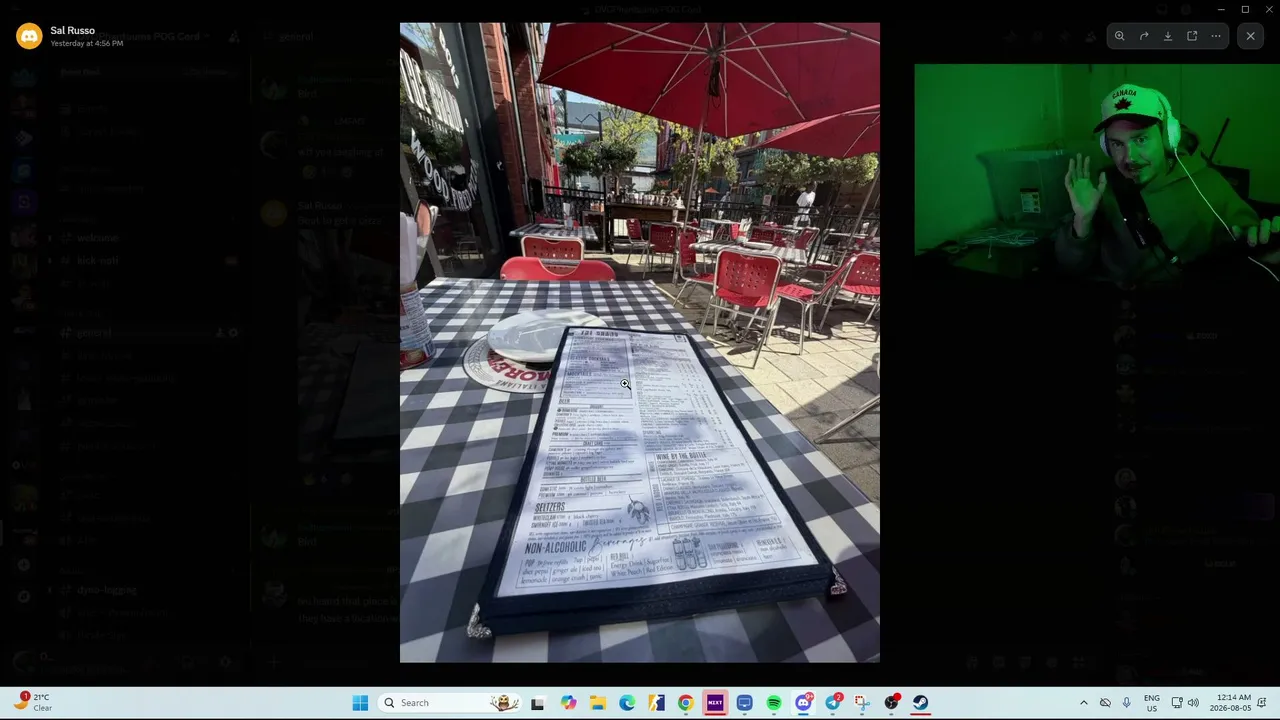Open Snipping Tool from the taskbar

point(862,703)
